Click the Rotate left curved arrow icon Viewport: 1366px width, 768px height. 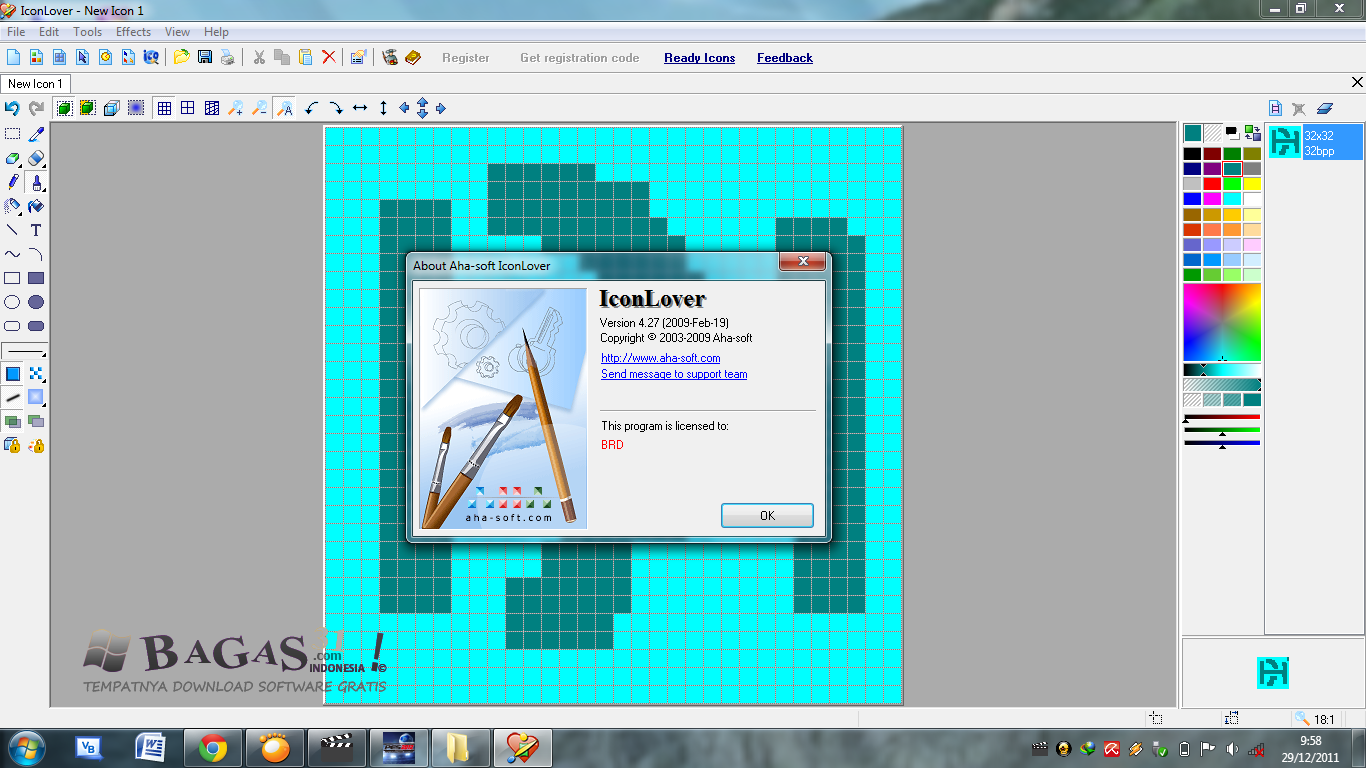click(x=311, y=108)
